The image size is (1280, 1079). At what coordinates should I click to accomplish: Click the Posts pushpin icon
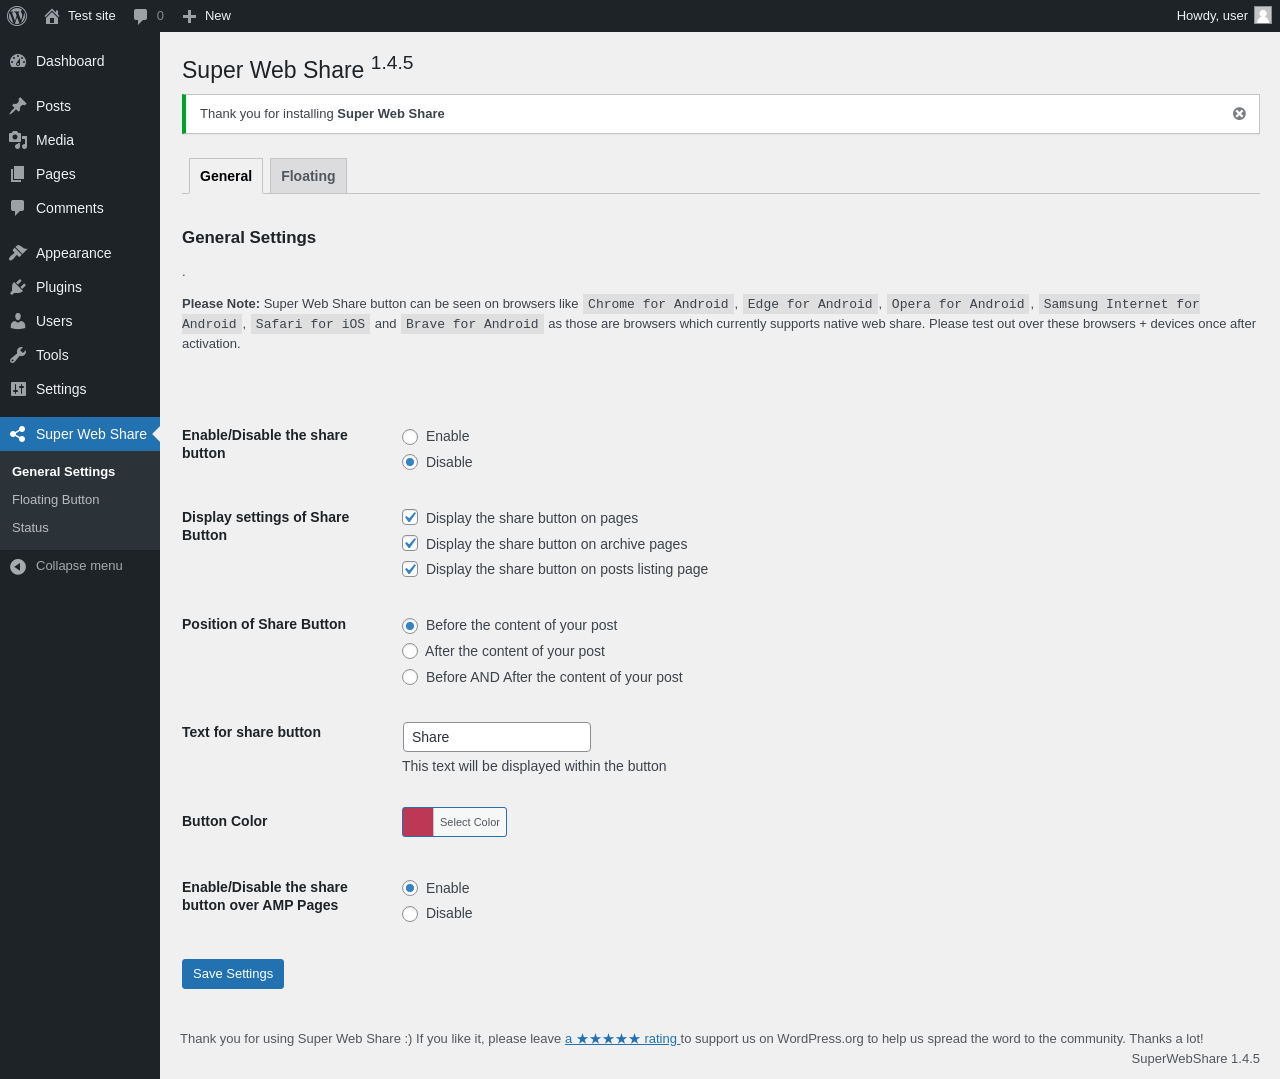point(18,106)
